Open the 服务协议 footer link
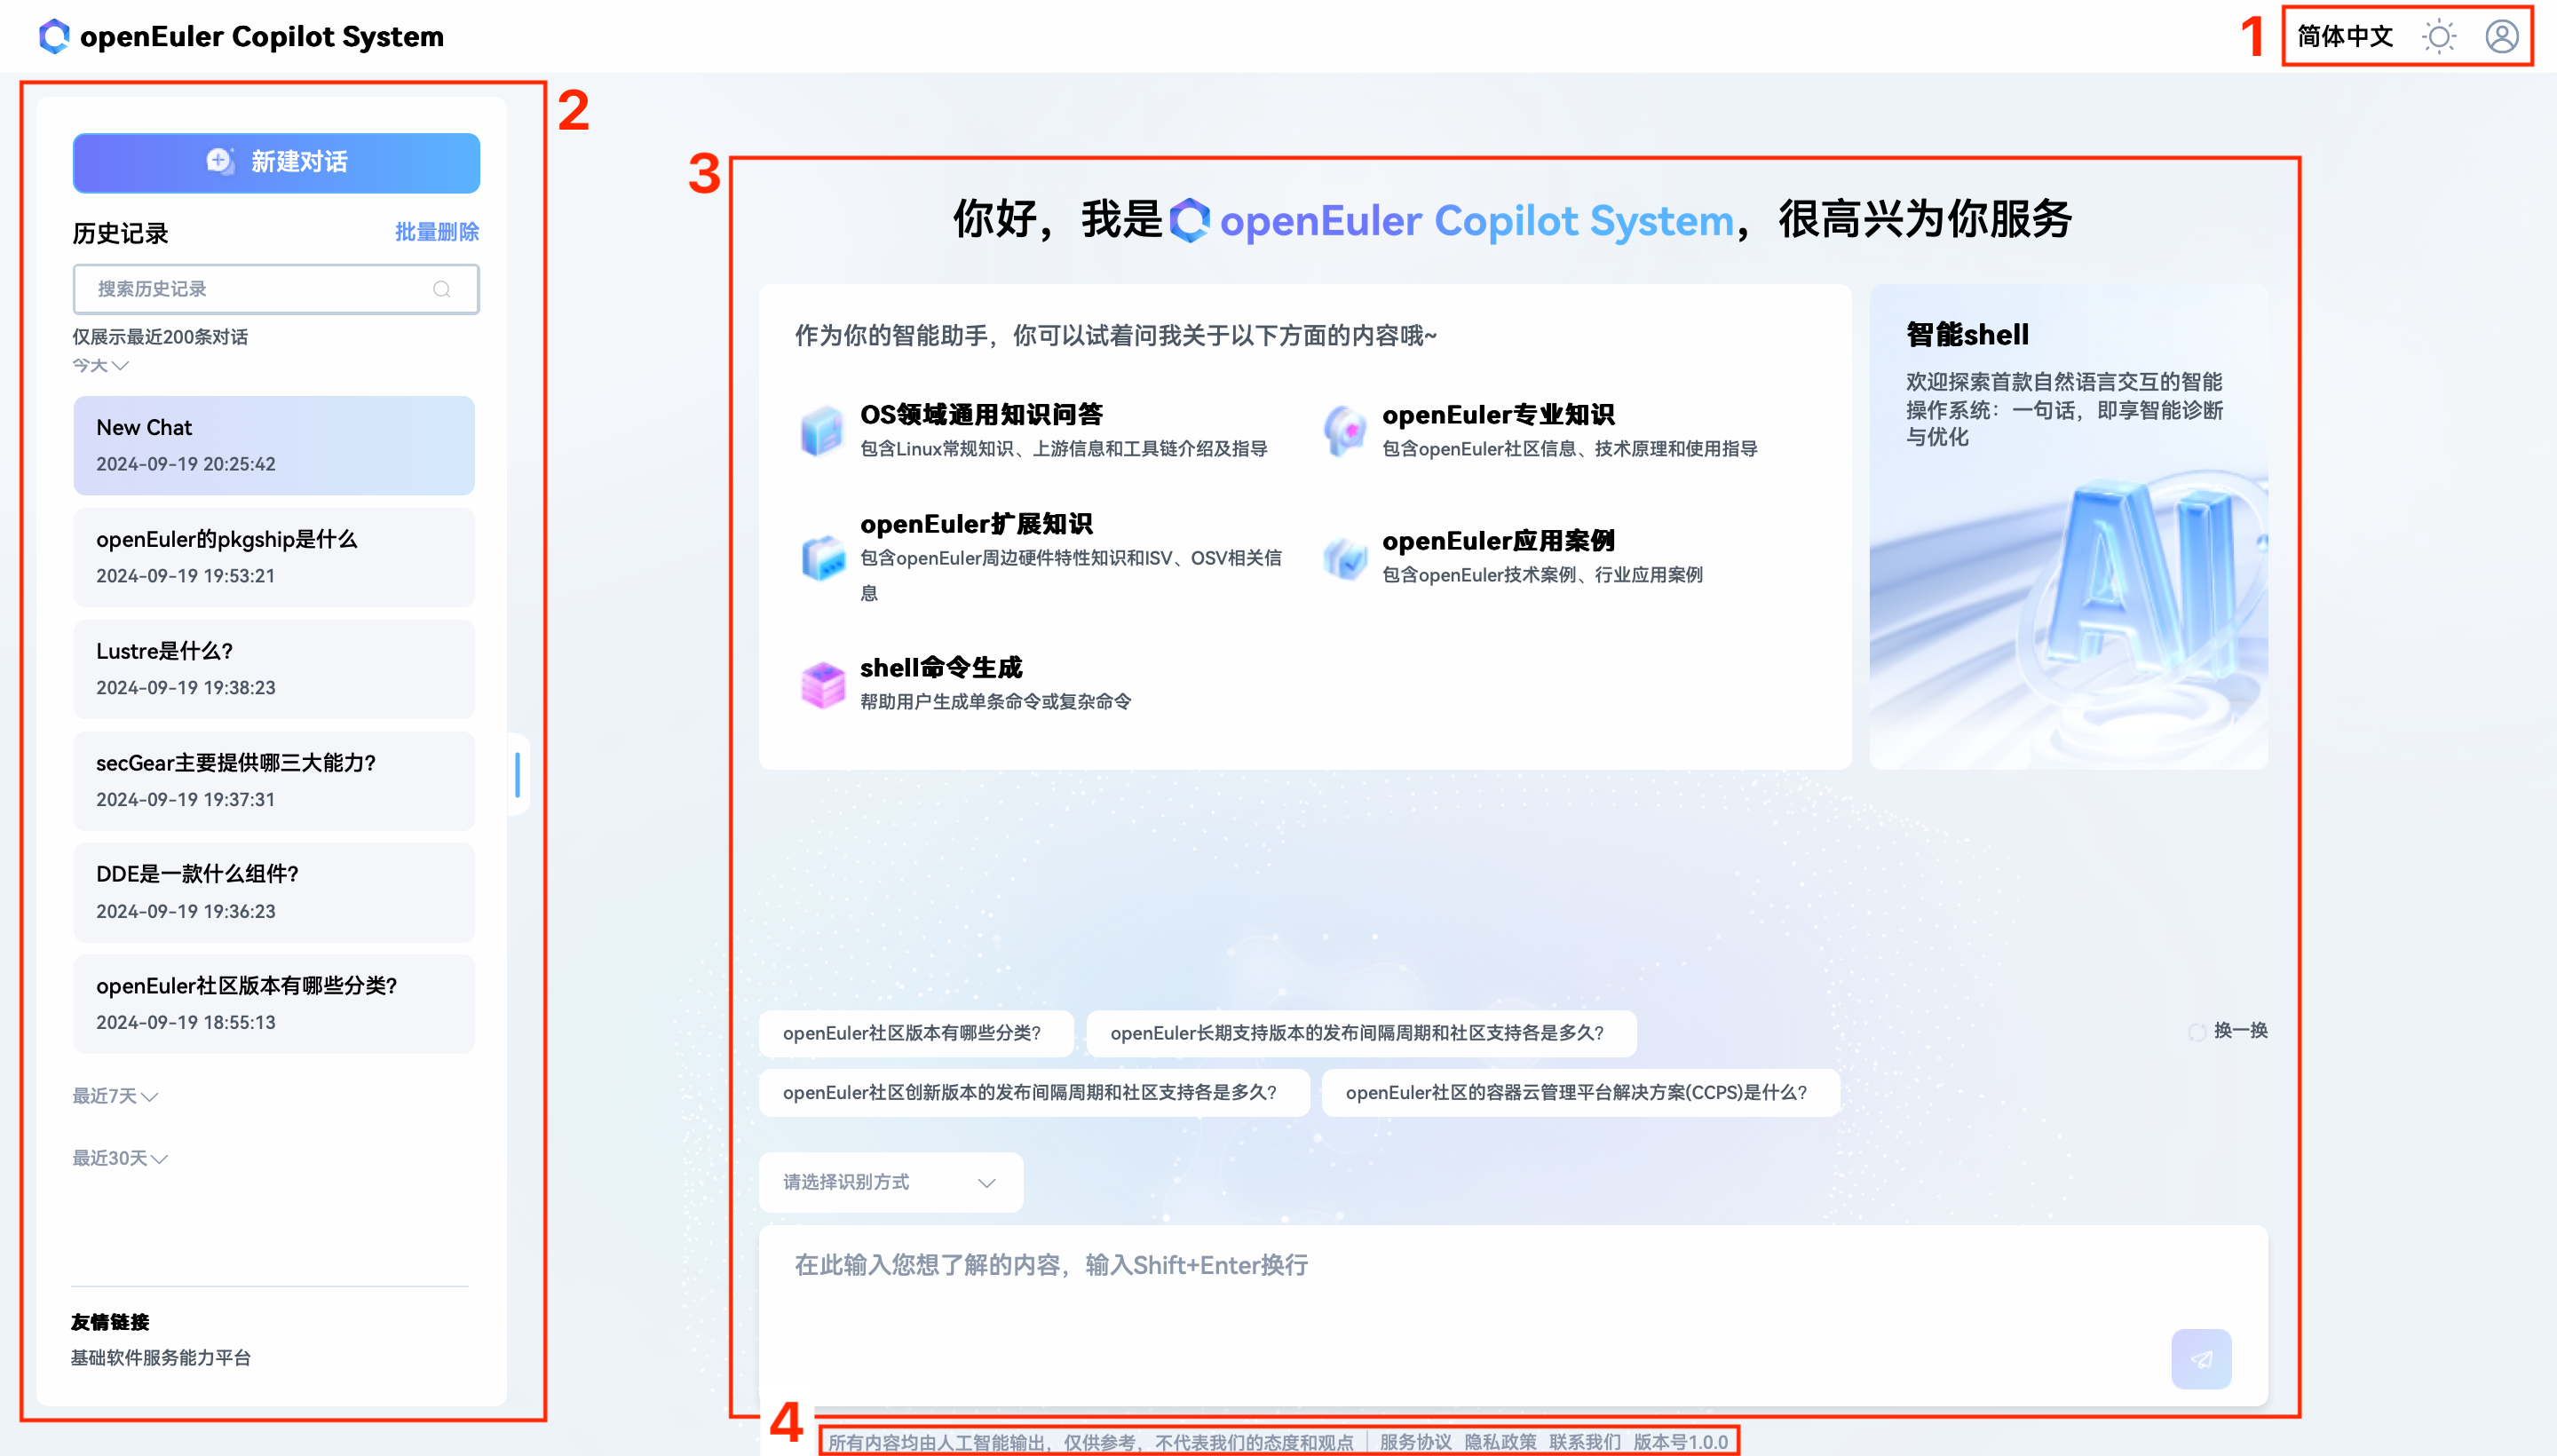This screenshot has height=1456, width=2557. (x=1415, y=1441)
